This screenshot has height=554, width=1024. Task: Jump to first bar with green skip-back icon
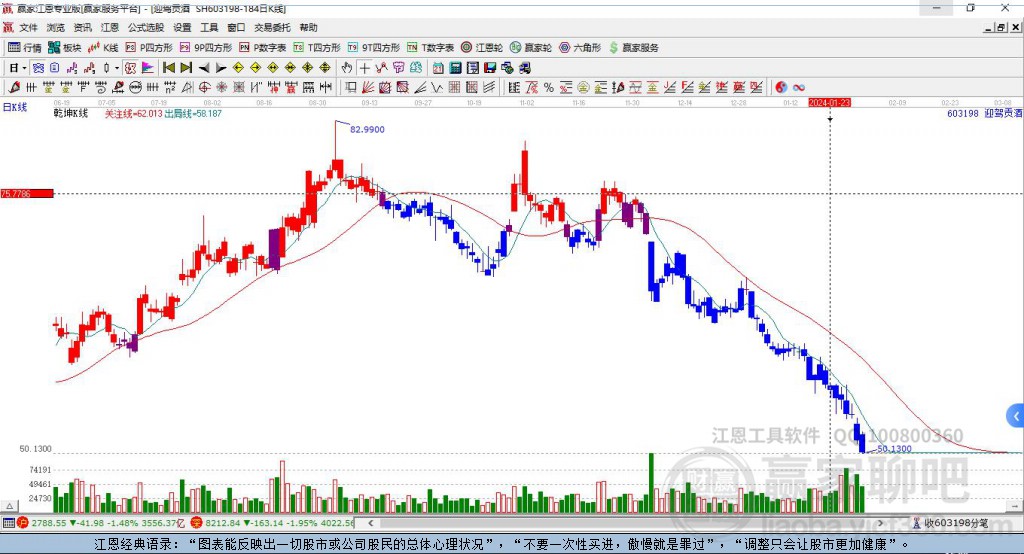[x=168, y=68]
